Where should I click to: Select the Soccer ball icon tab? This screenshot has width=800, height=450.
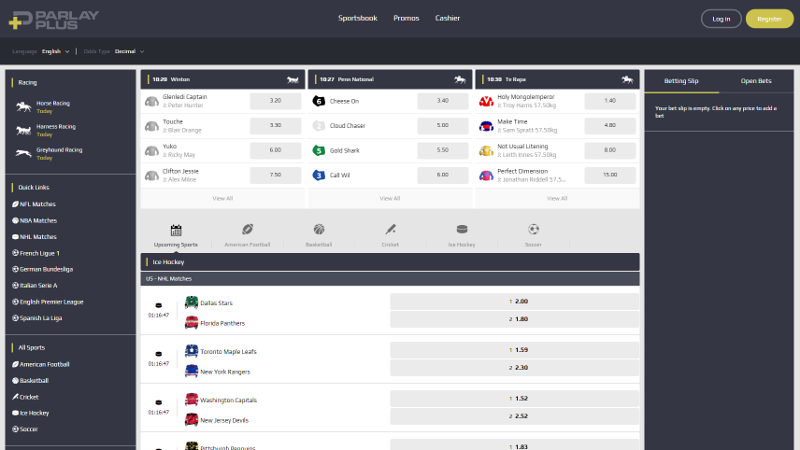(534, 229)
